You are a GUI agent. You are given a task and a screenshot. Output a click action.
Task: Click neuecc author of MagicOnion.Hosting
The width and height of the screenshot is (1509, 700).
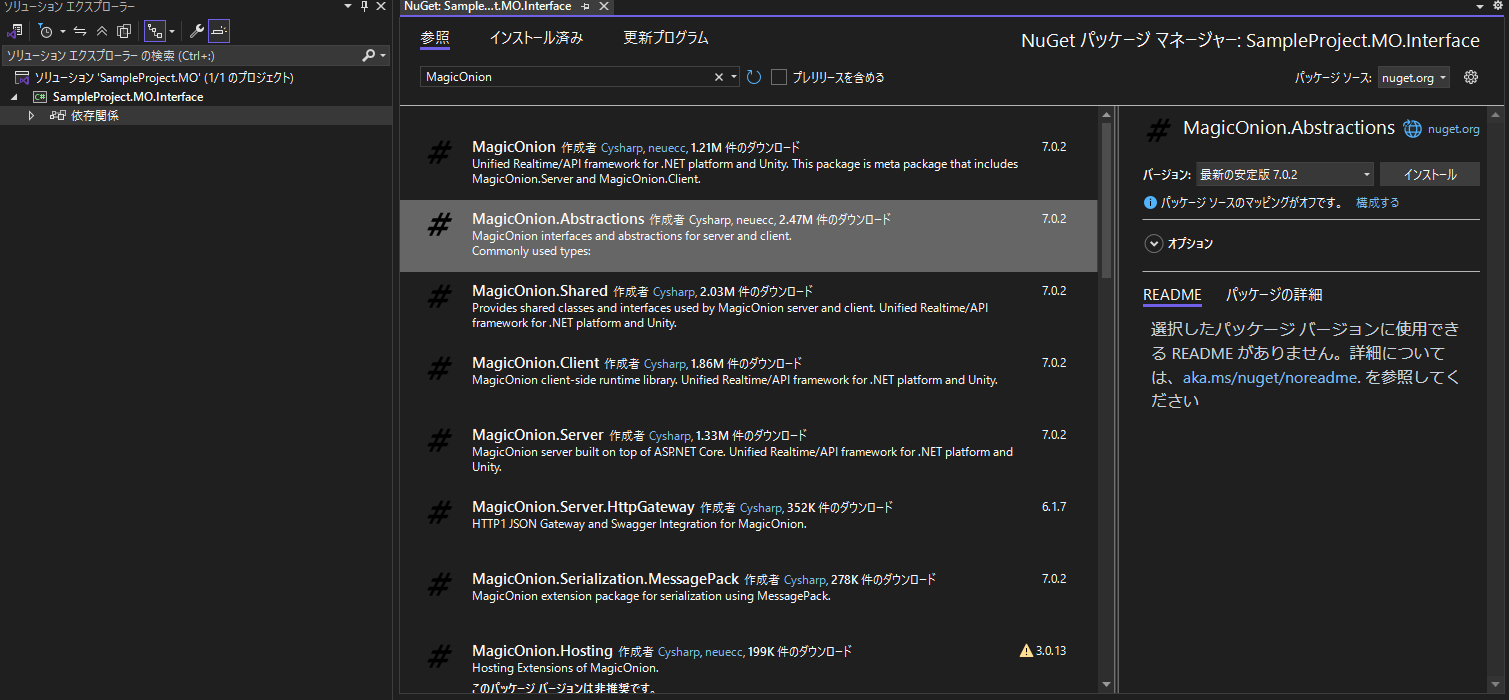(724, 652)
